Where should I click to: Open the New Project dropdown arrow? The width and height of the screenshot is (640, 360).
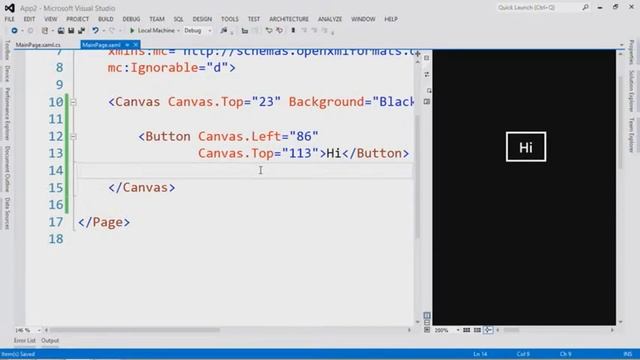coord(52,31)
